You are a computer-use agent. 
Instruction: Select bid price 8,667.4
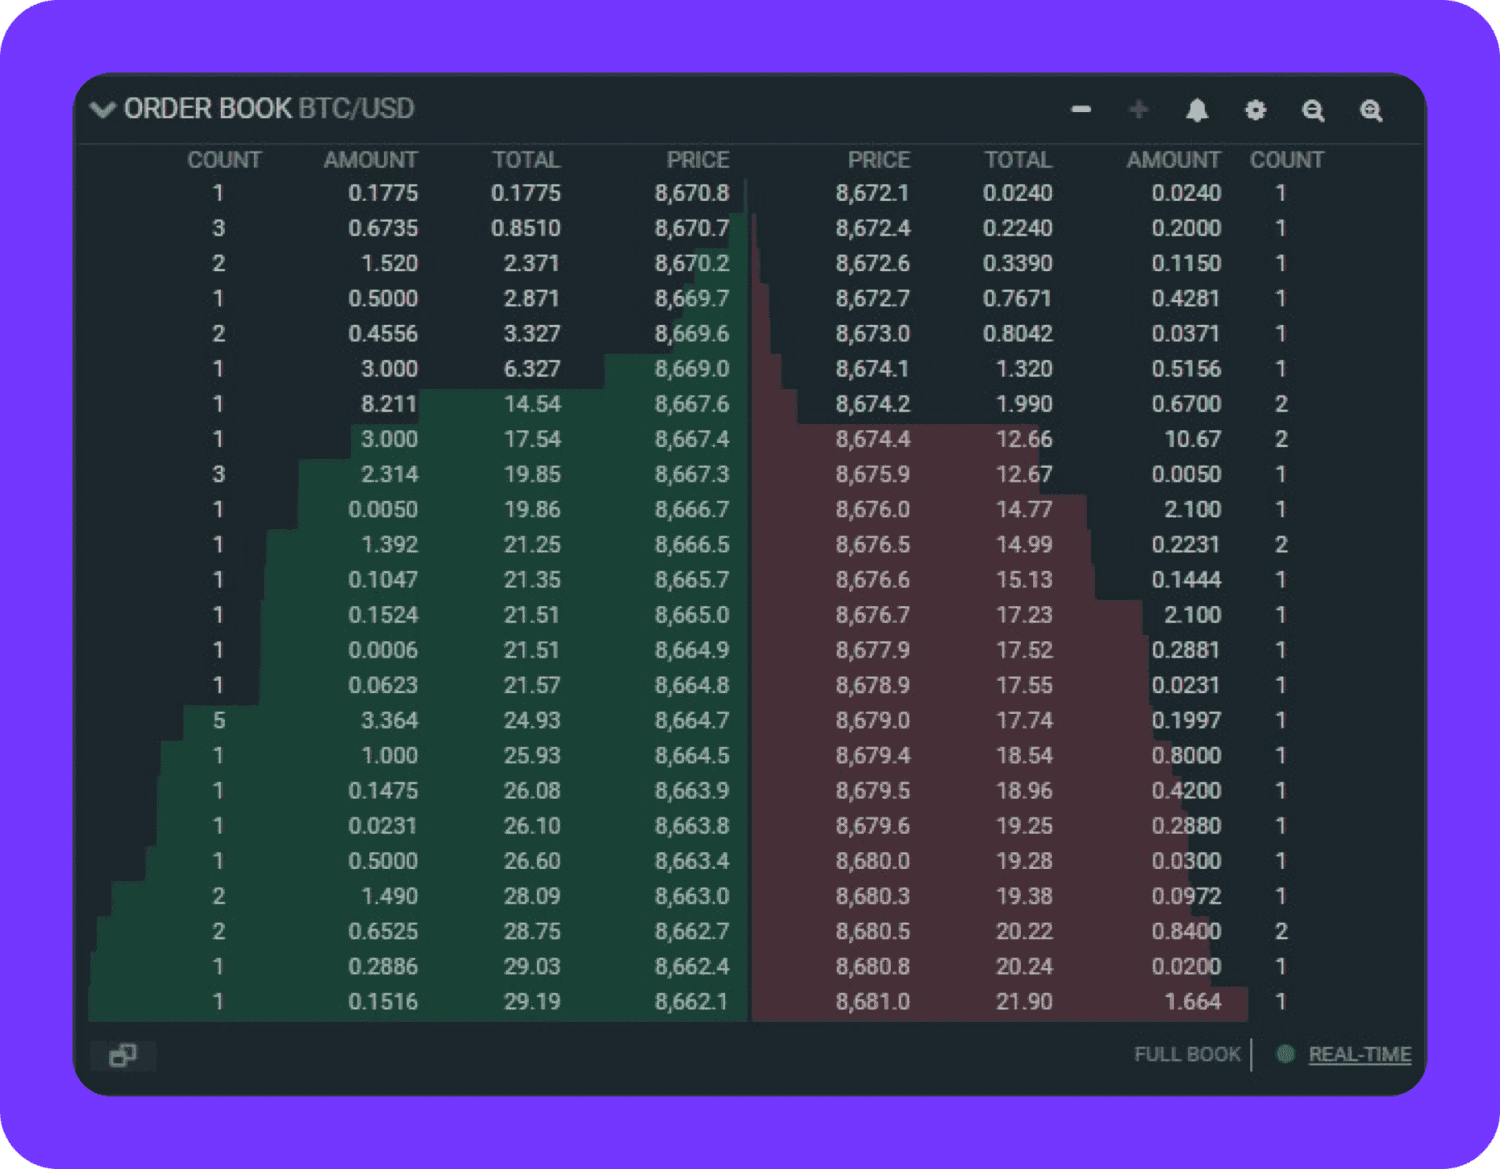[x=692, y=439]
